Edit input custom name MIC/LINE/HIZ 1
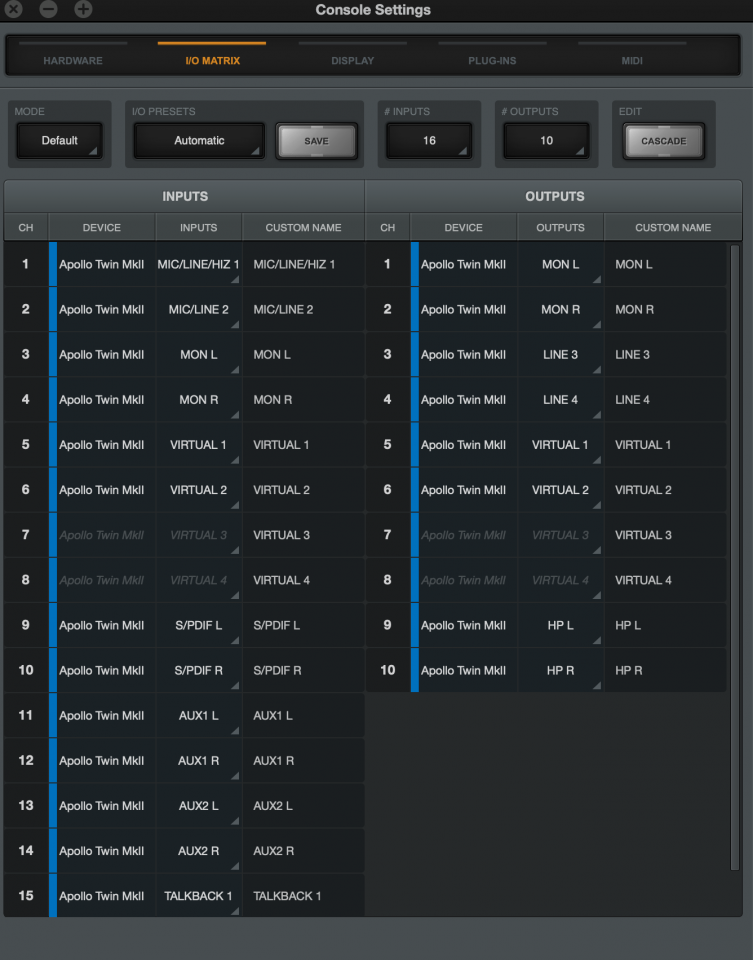Viewport: 753px width, 960px height. pos(304,264)
